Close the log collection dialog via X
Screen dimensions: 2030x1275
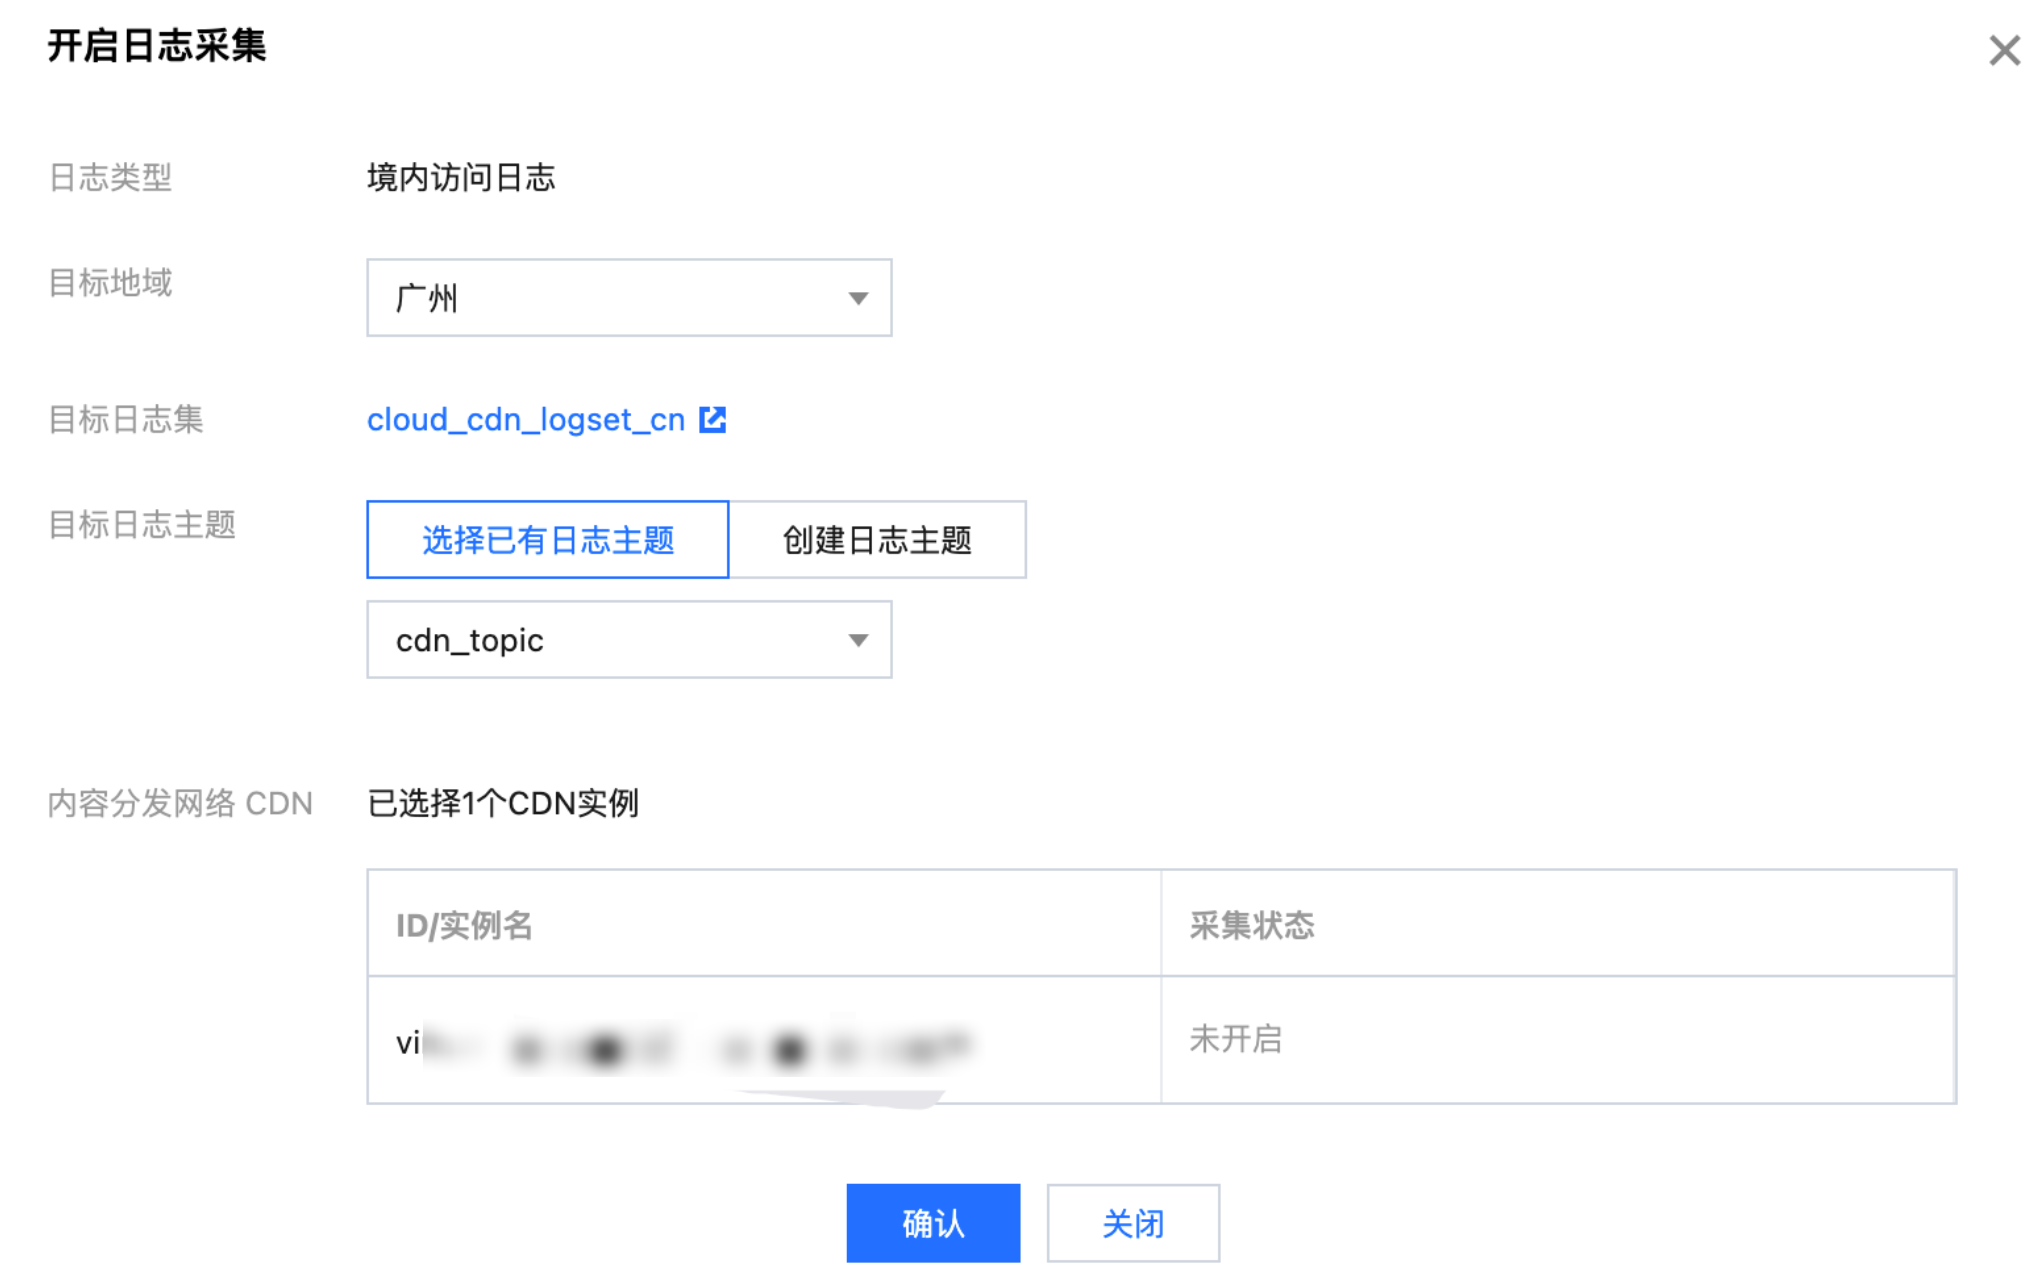click(2003, 50)
